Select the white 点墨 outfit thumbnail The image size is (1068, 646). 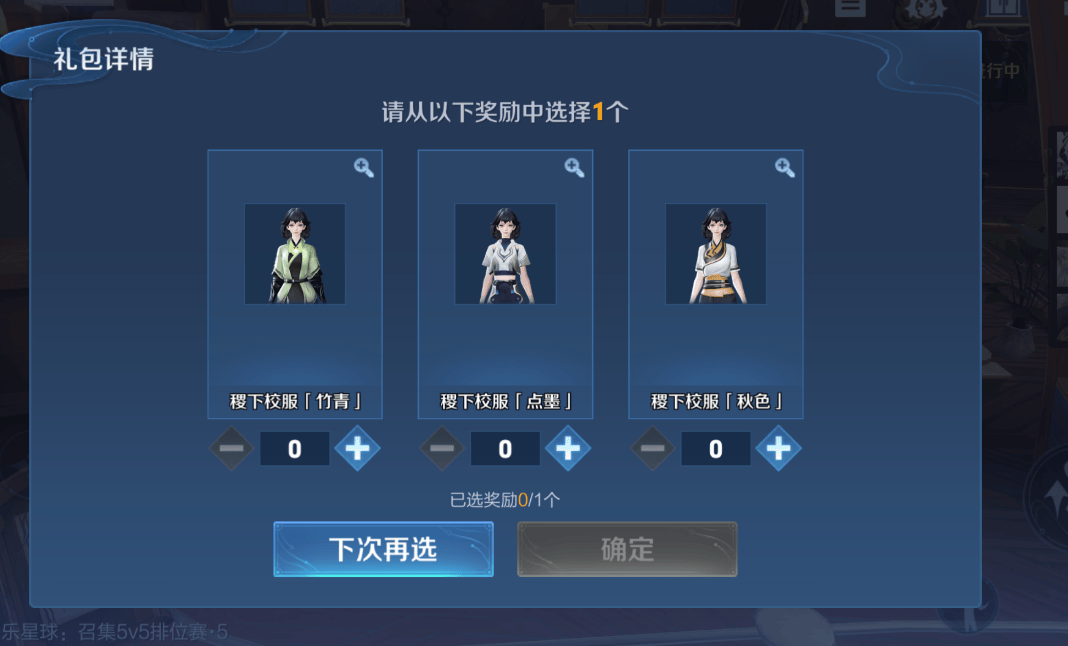click(x=505, y=253)
